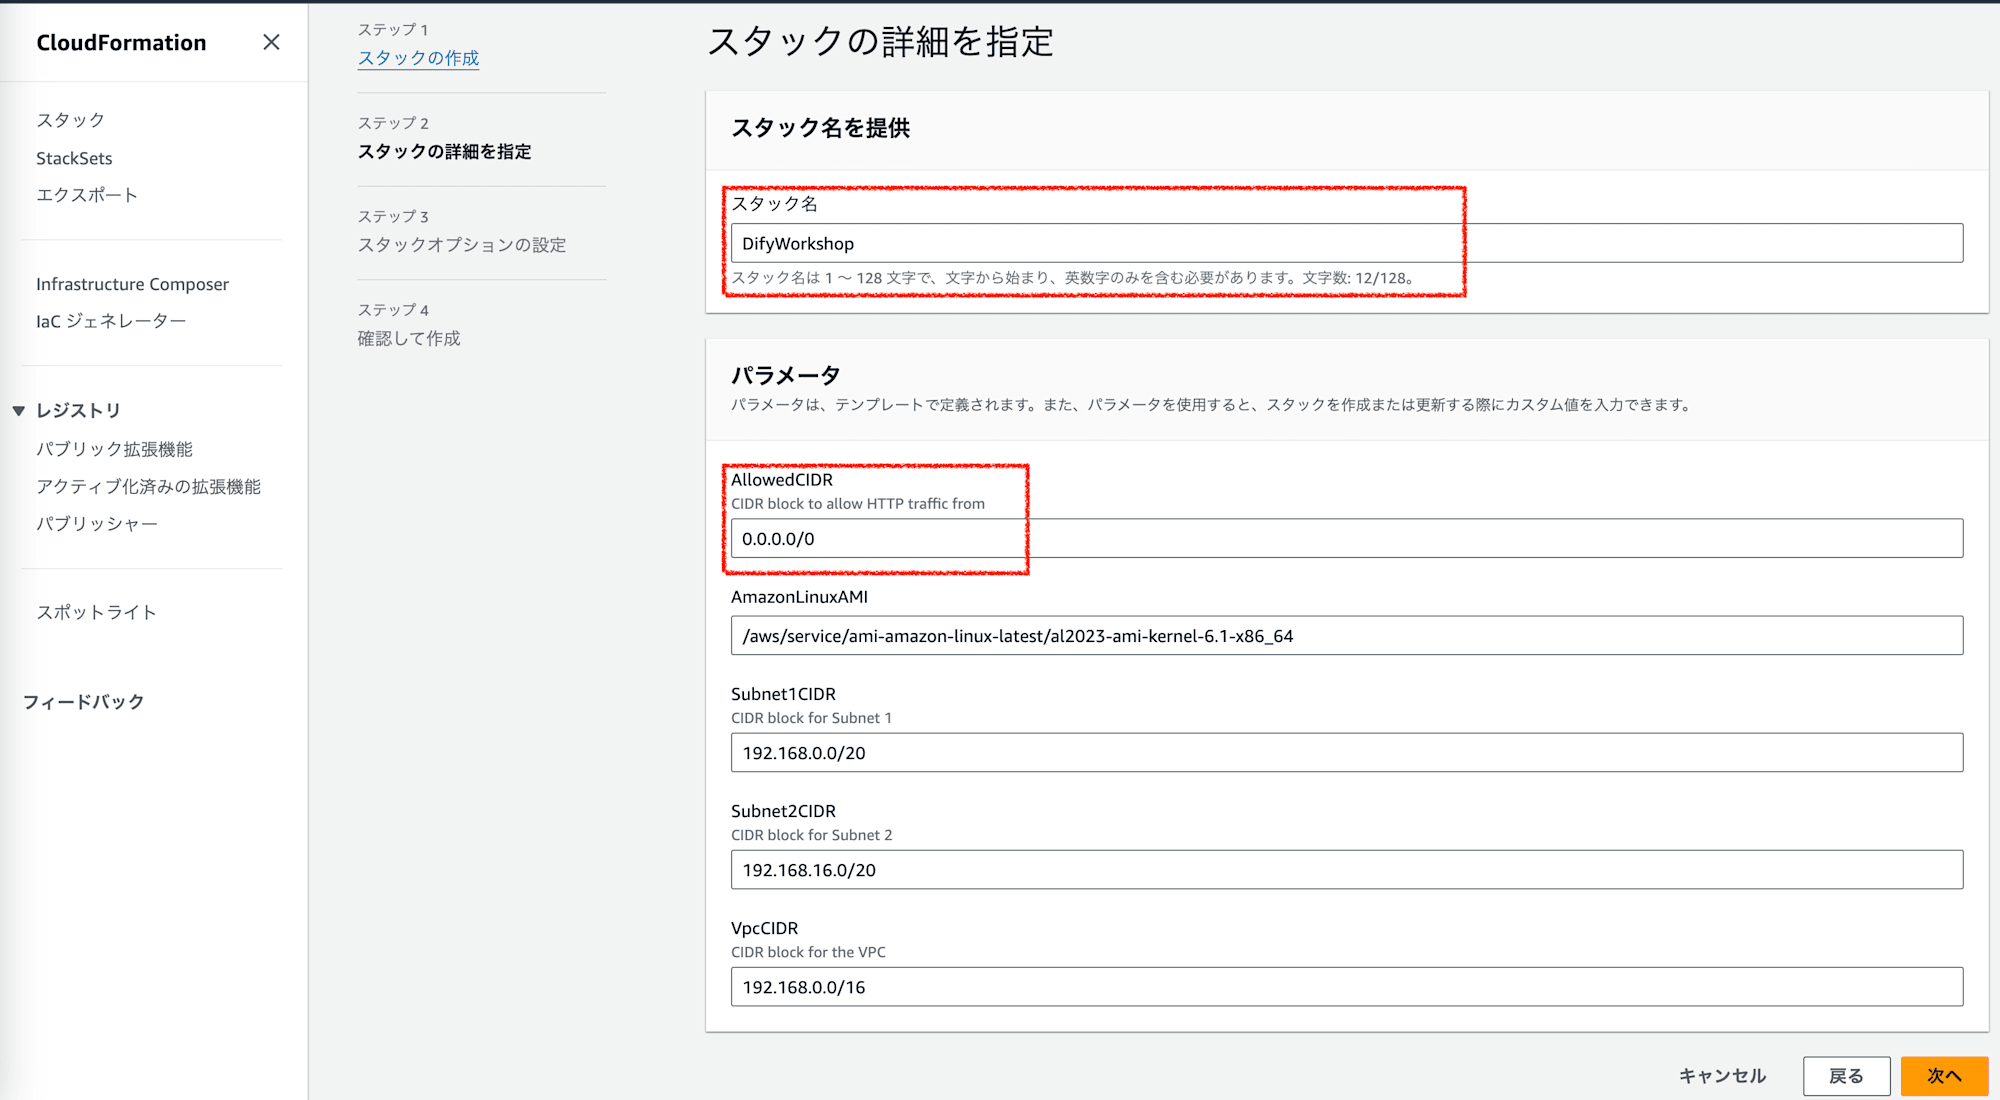
Task: Open パブリック拡張機能 in the registry
Action: coord(114,449)
